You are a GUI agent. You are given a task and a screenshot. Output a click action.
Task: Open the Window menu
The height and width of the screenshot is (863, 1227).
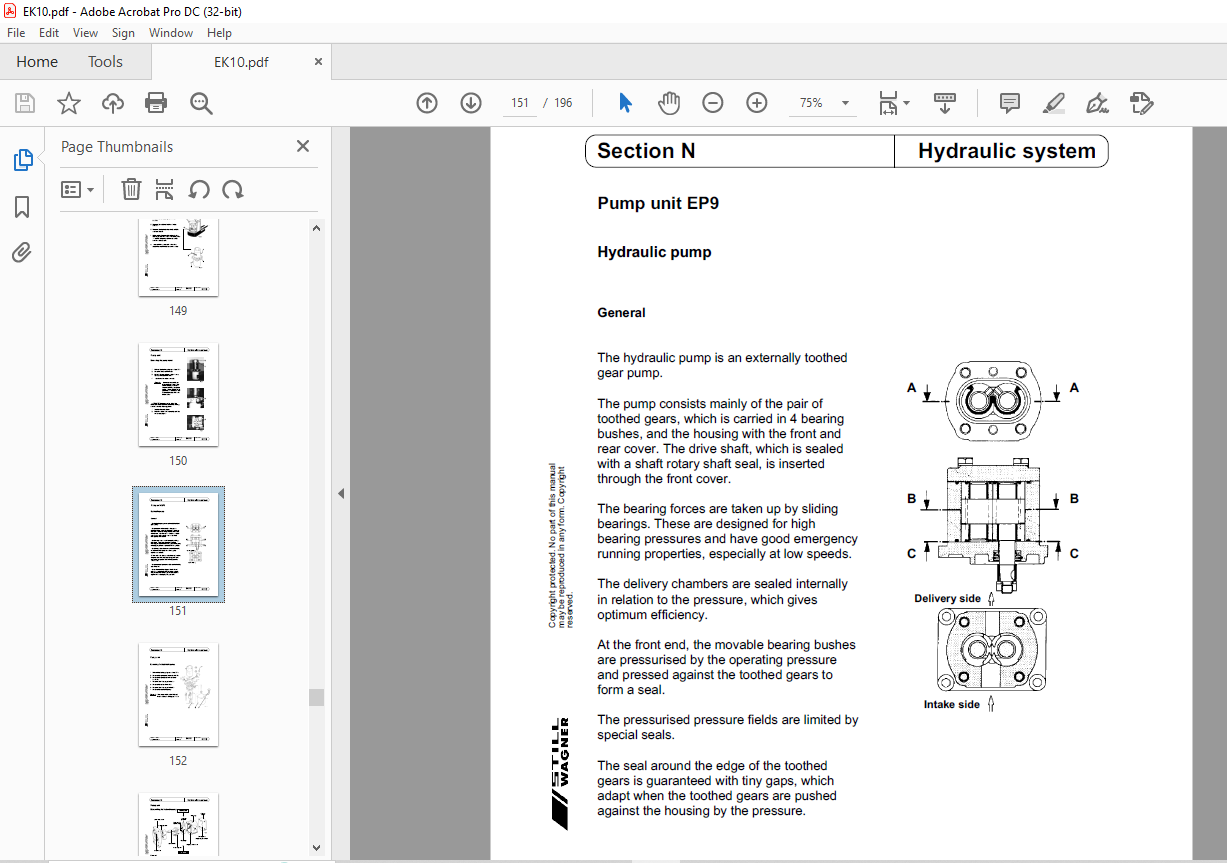point(171,33)
